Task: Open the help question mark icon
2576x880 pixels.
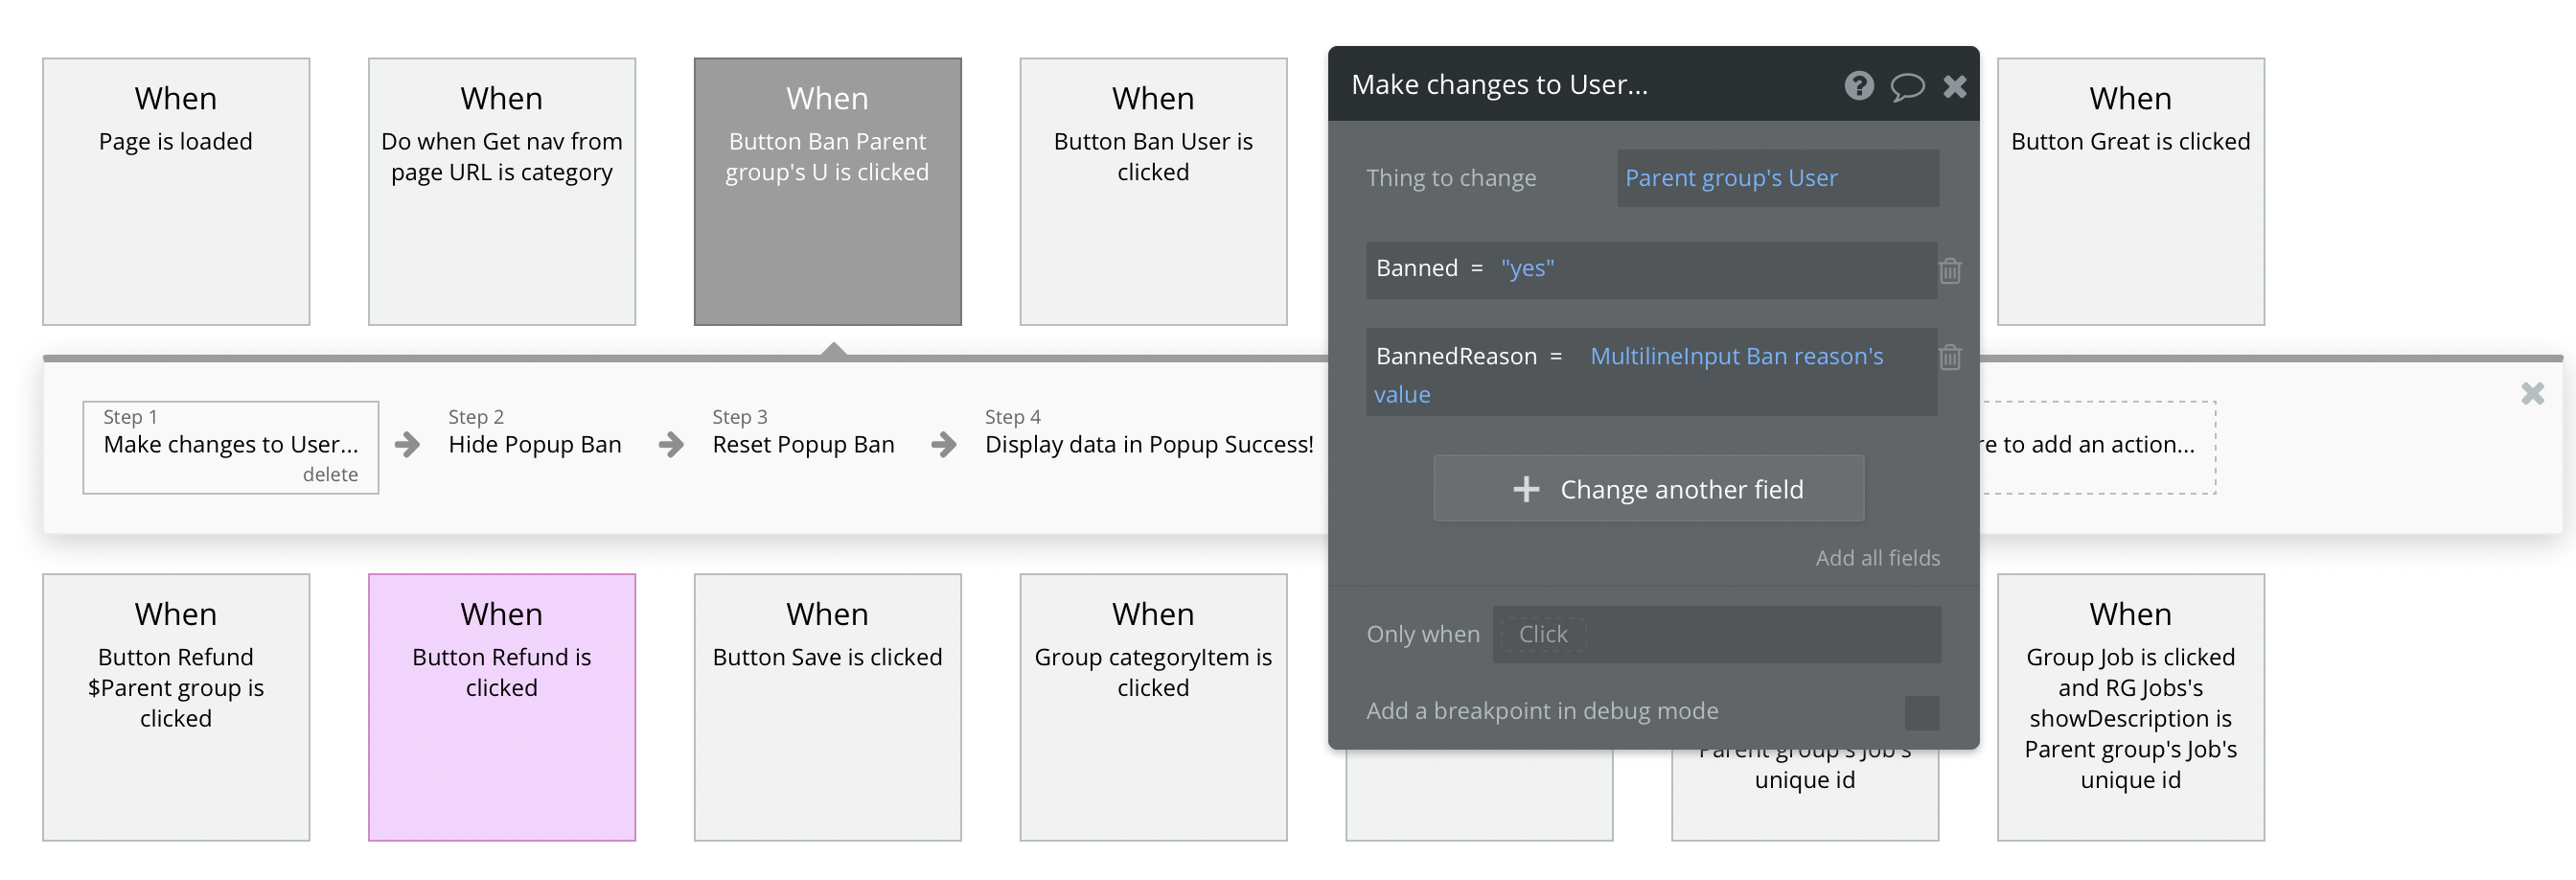Action: [1858, 86]
